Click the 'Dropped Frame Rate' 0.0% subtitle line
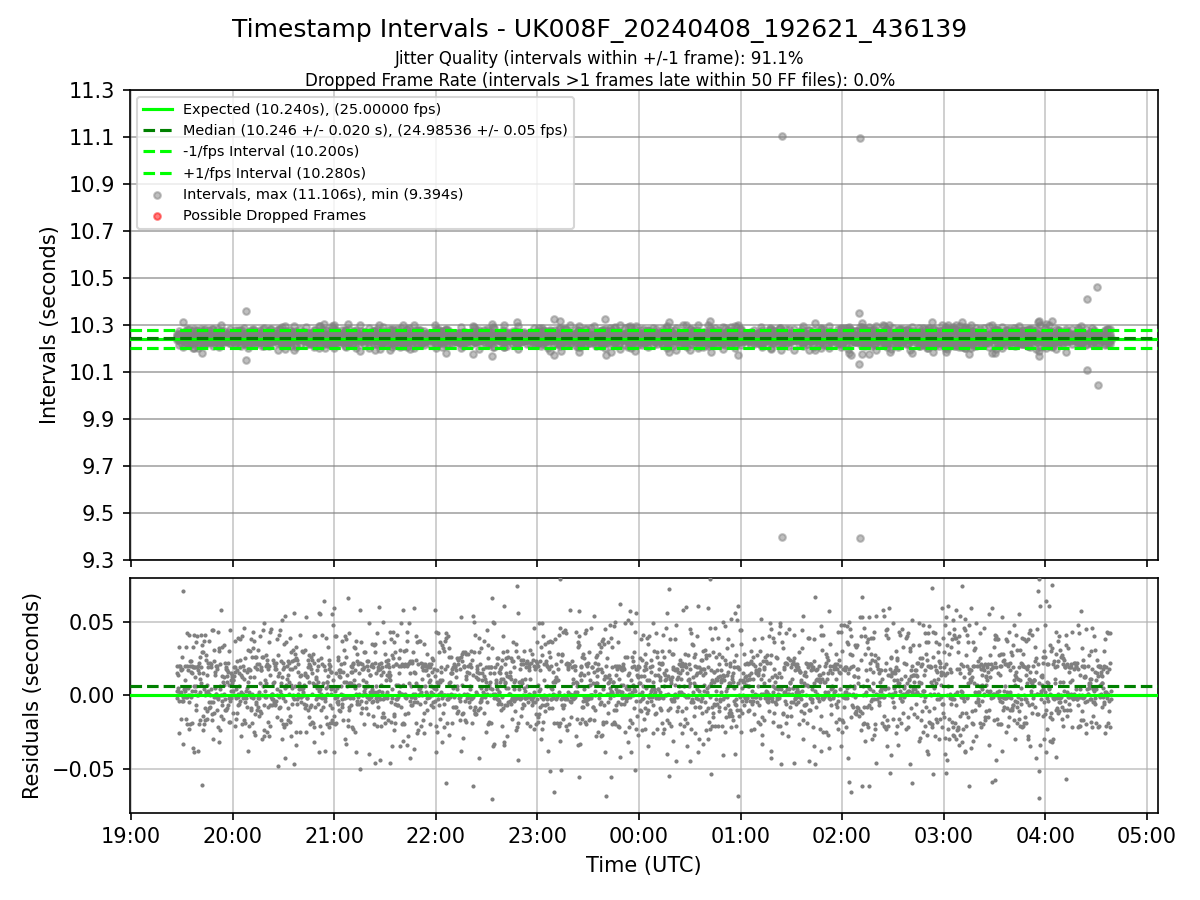 coord(599,80)
